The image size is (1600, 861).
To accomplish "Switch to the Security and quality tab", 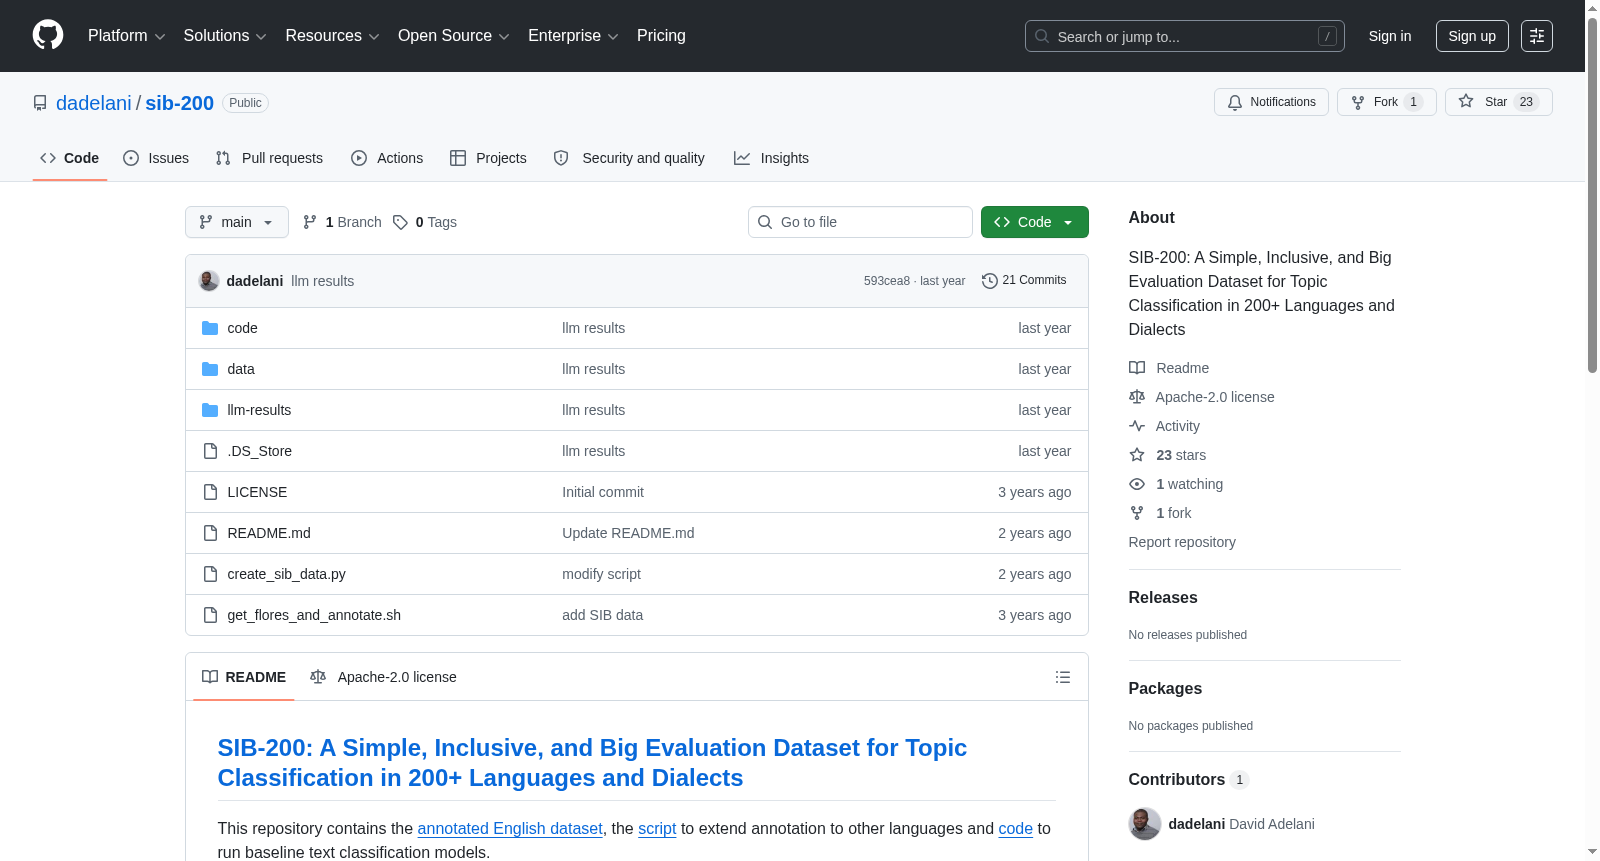I will pyautogui.click(x=629, y=158).
